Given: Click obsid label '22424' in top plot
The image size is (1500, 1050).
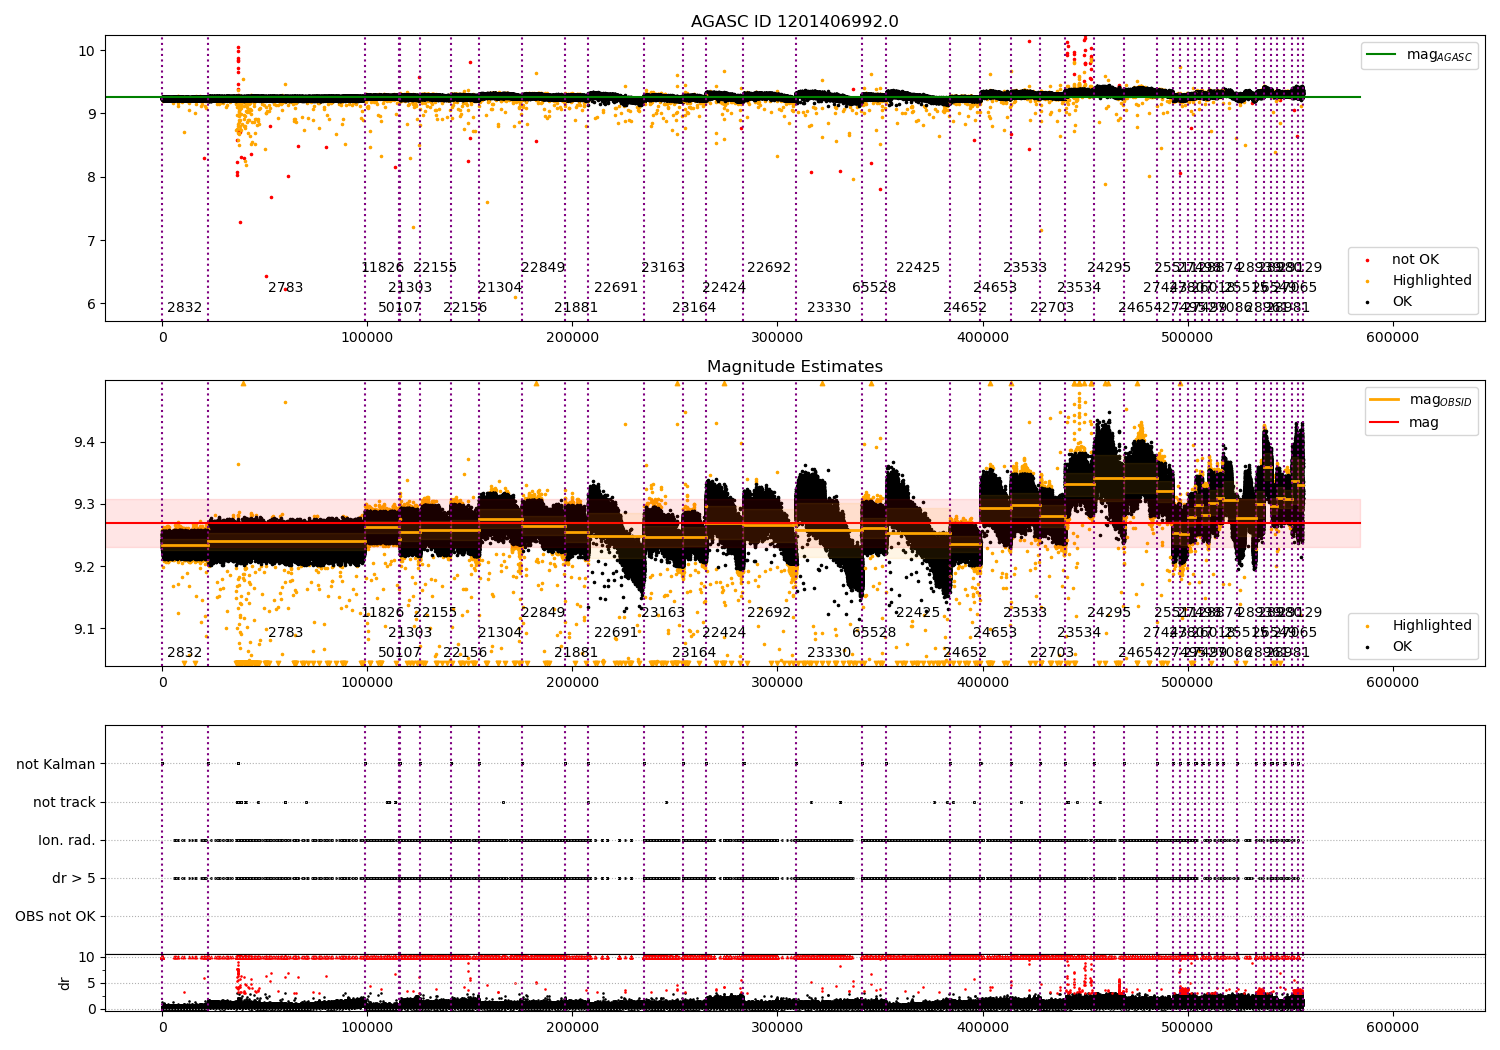Looking at the screenshot, I should click(724, 288).
